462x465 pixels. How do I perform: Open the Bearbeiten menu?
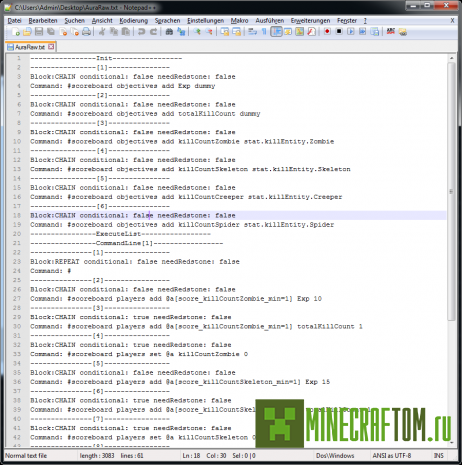[x=43, y=21]
